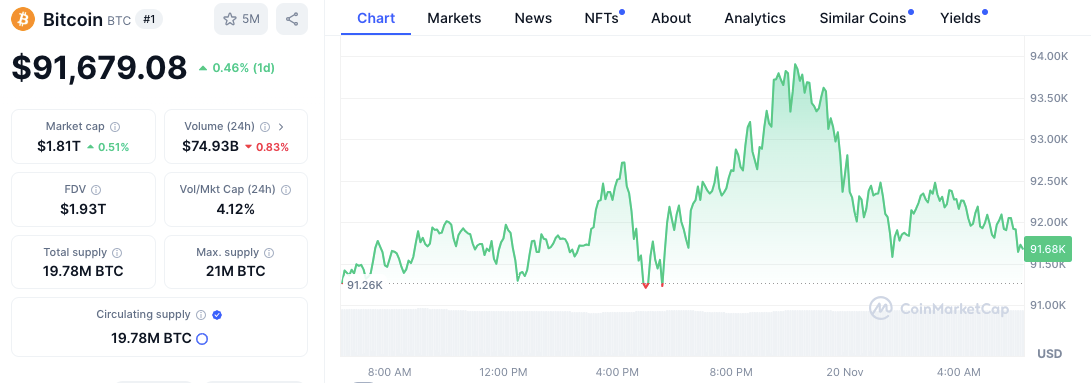Image resolution: width=1091 pixels, height=383 pixels.
Task: Click circulating supply progress circle icon
Action: pyautogui.click(x=202, y=339)
